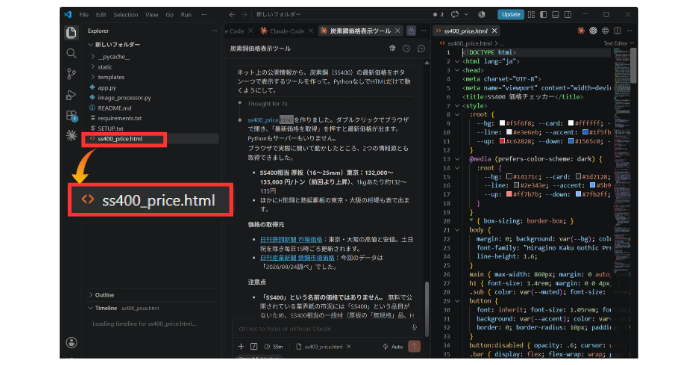The image size is (698, 365).
Task: Split the ss400_price.html editor
Action: click(x=617, y=31)
